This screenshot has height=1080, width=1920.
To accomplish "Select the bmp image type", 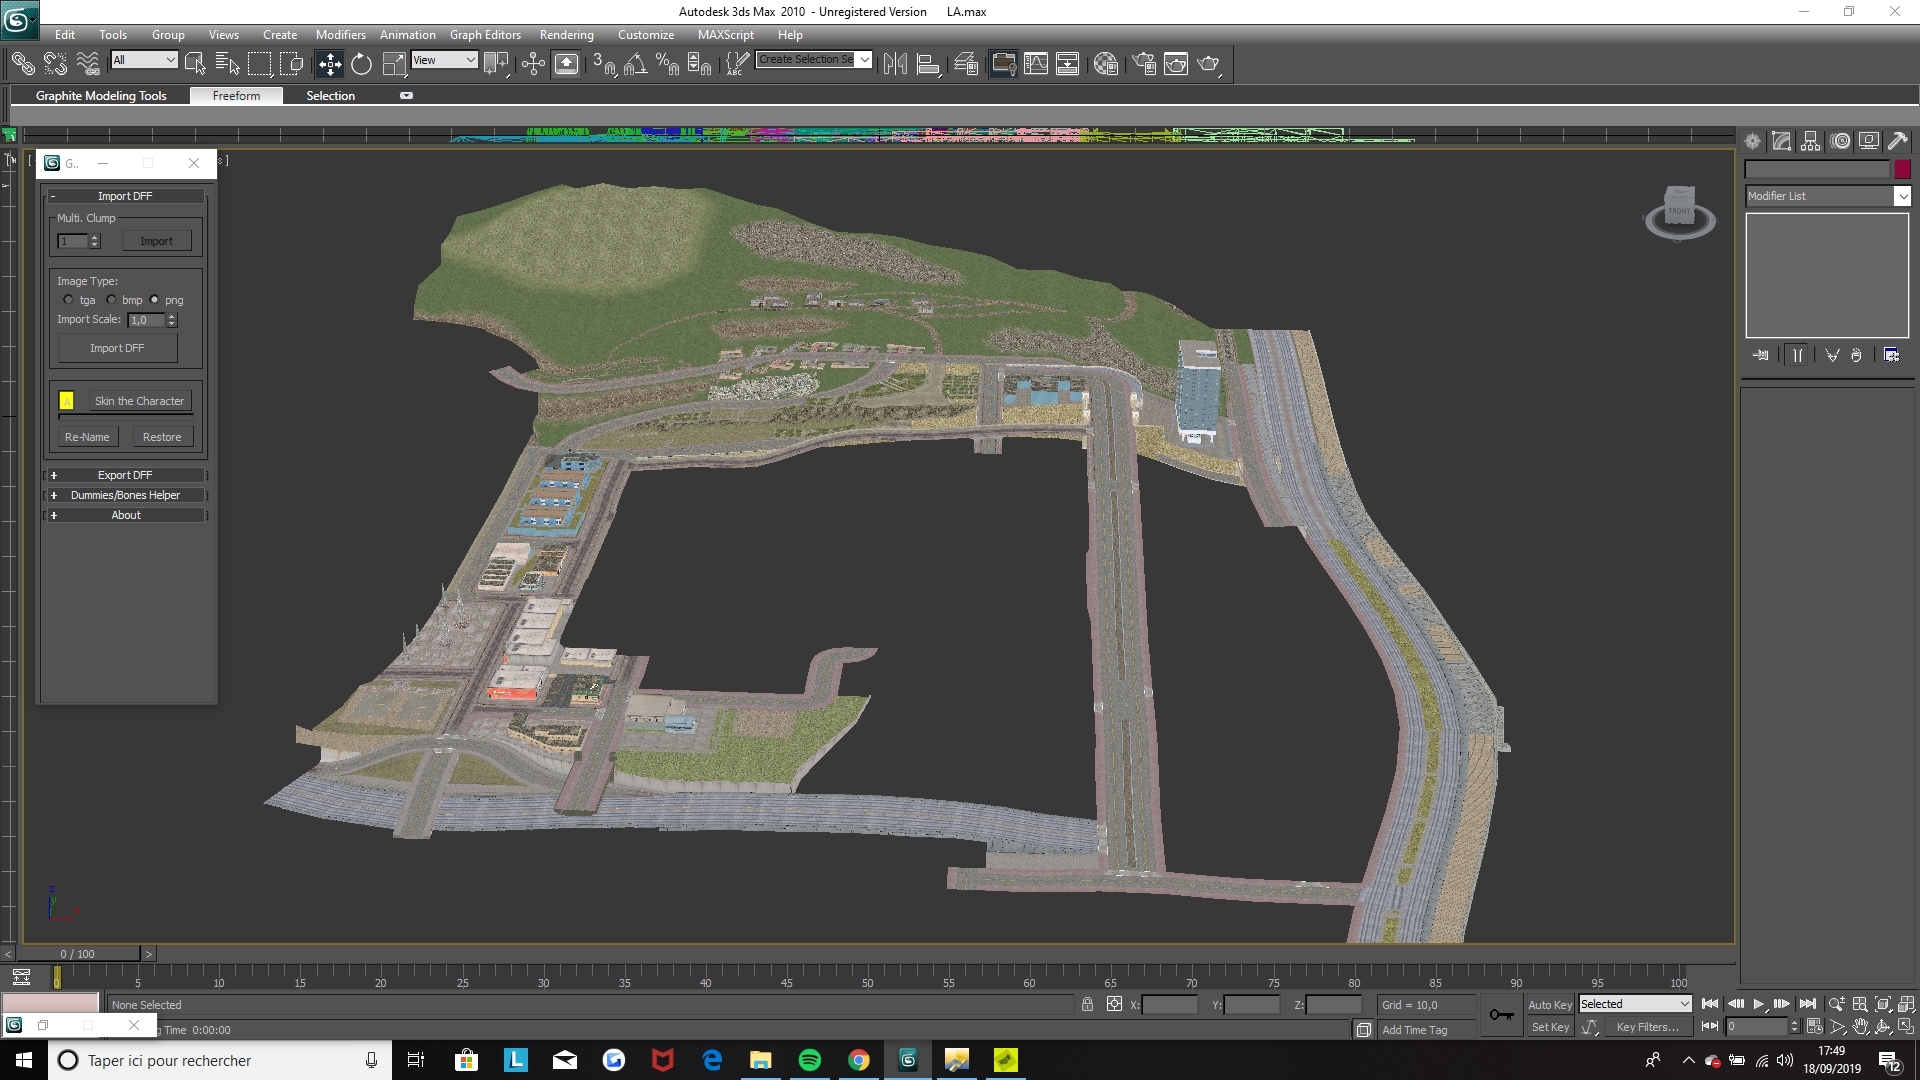I will 111,300.
